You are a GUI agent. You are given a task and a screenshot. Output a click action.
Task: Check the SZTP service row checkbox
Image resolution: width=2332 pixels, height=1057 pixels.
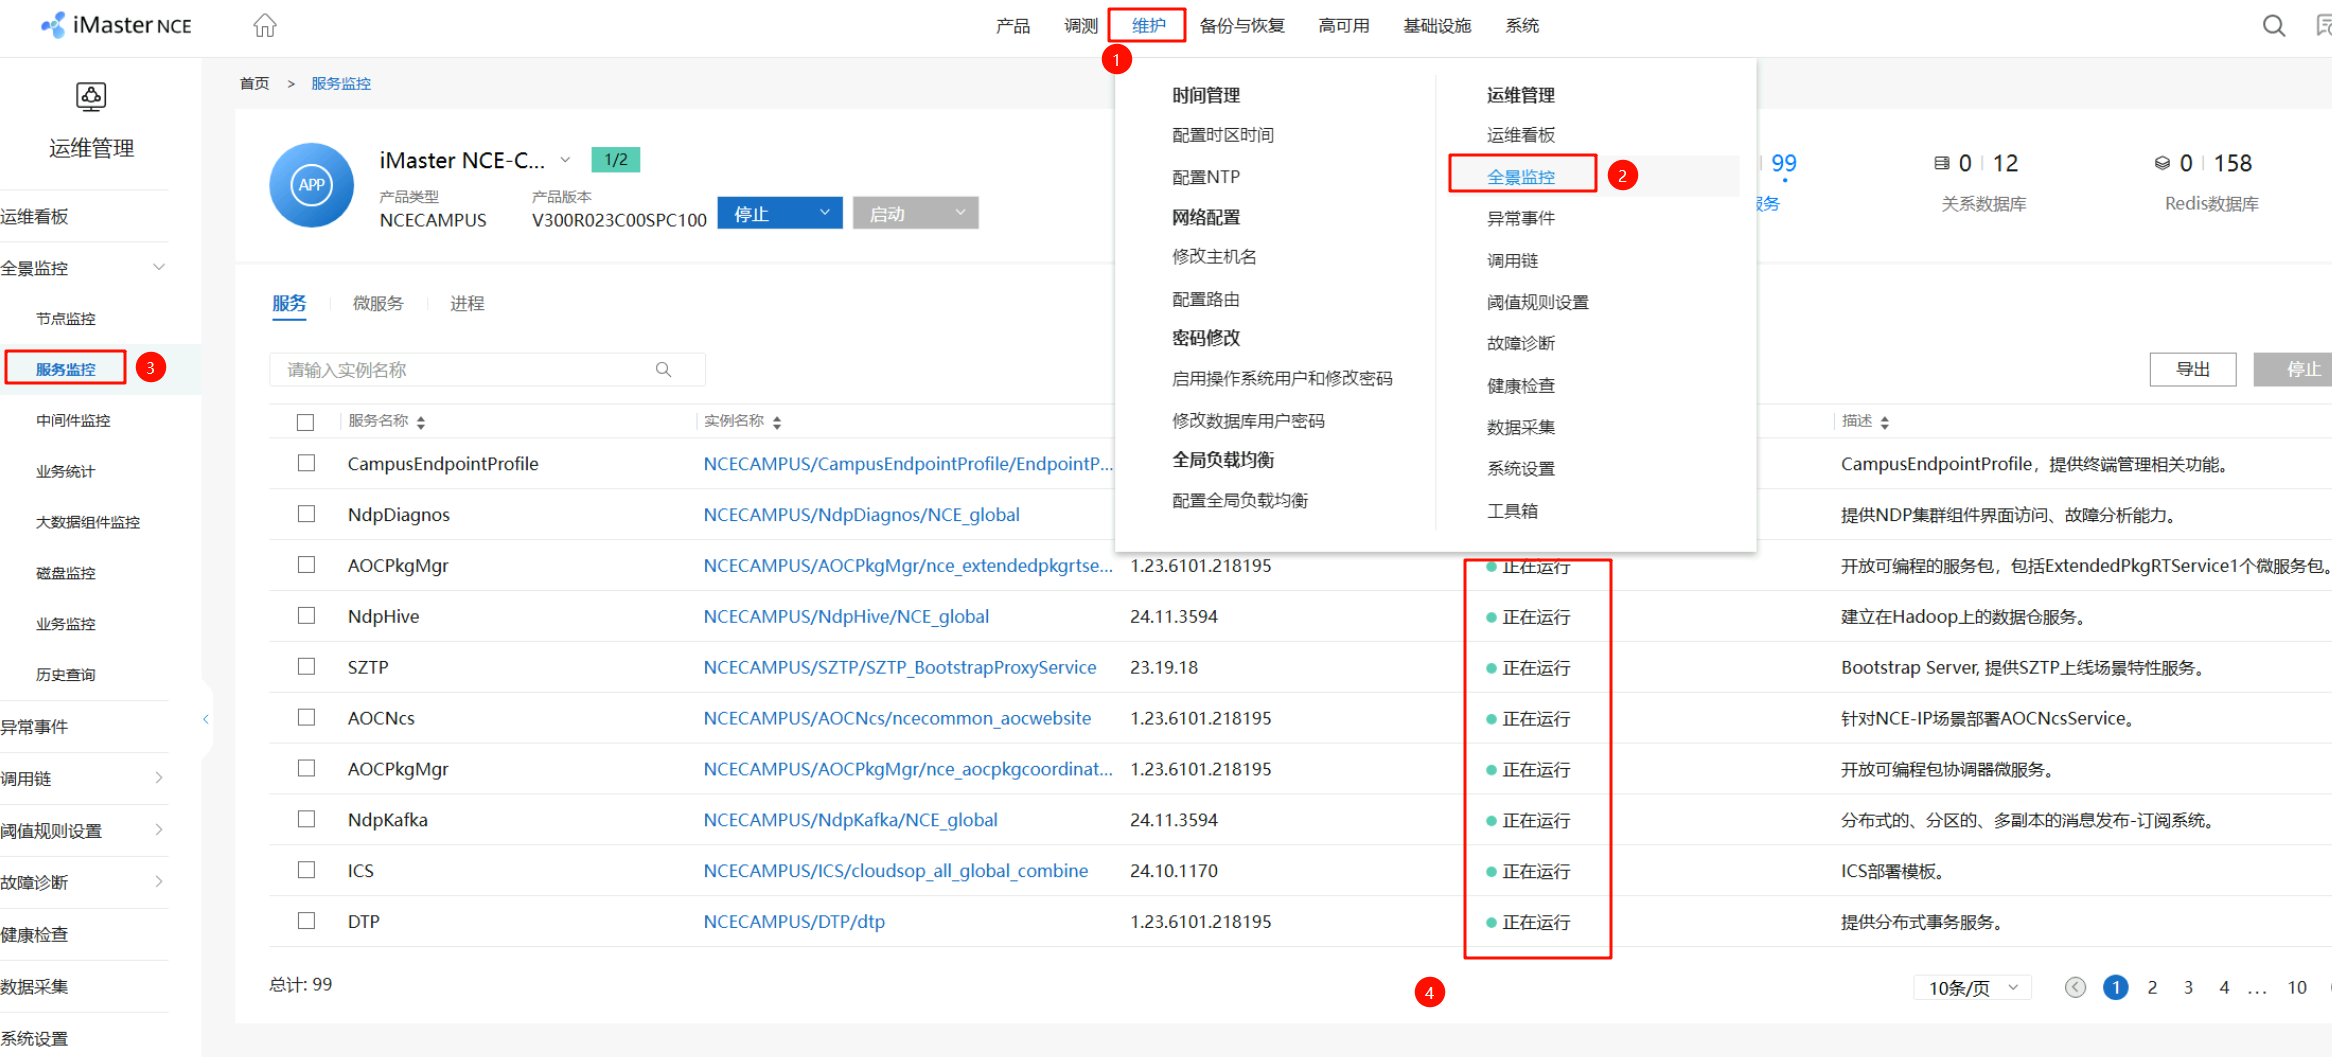pyautogui.click(x=306, y=667)
